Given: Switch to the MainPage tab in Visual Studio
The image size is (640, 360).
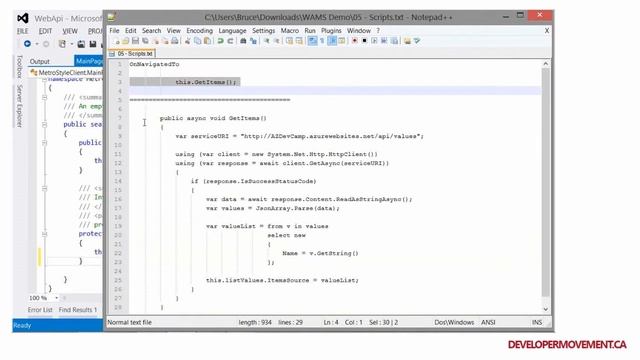Looking at the screenshot, I should 89,61.
